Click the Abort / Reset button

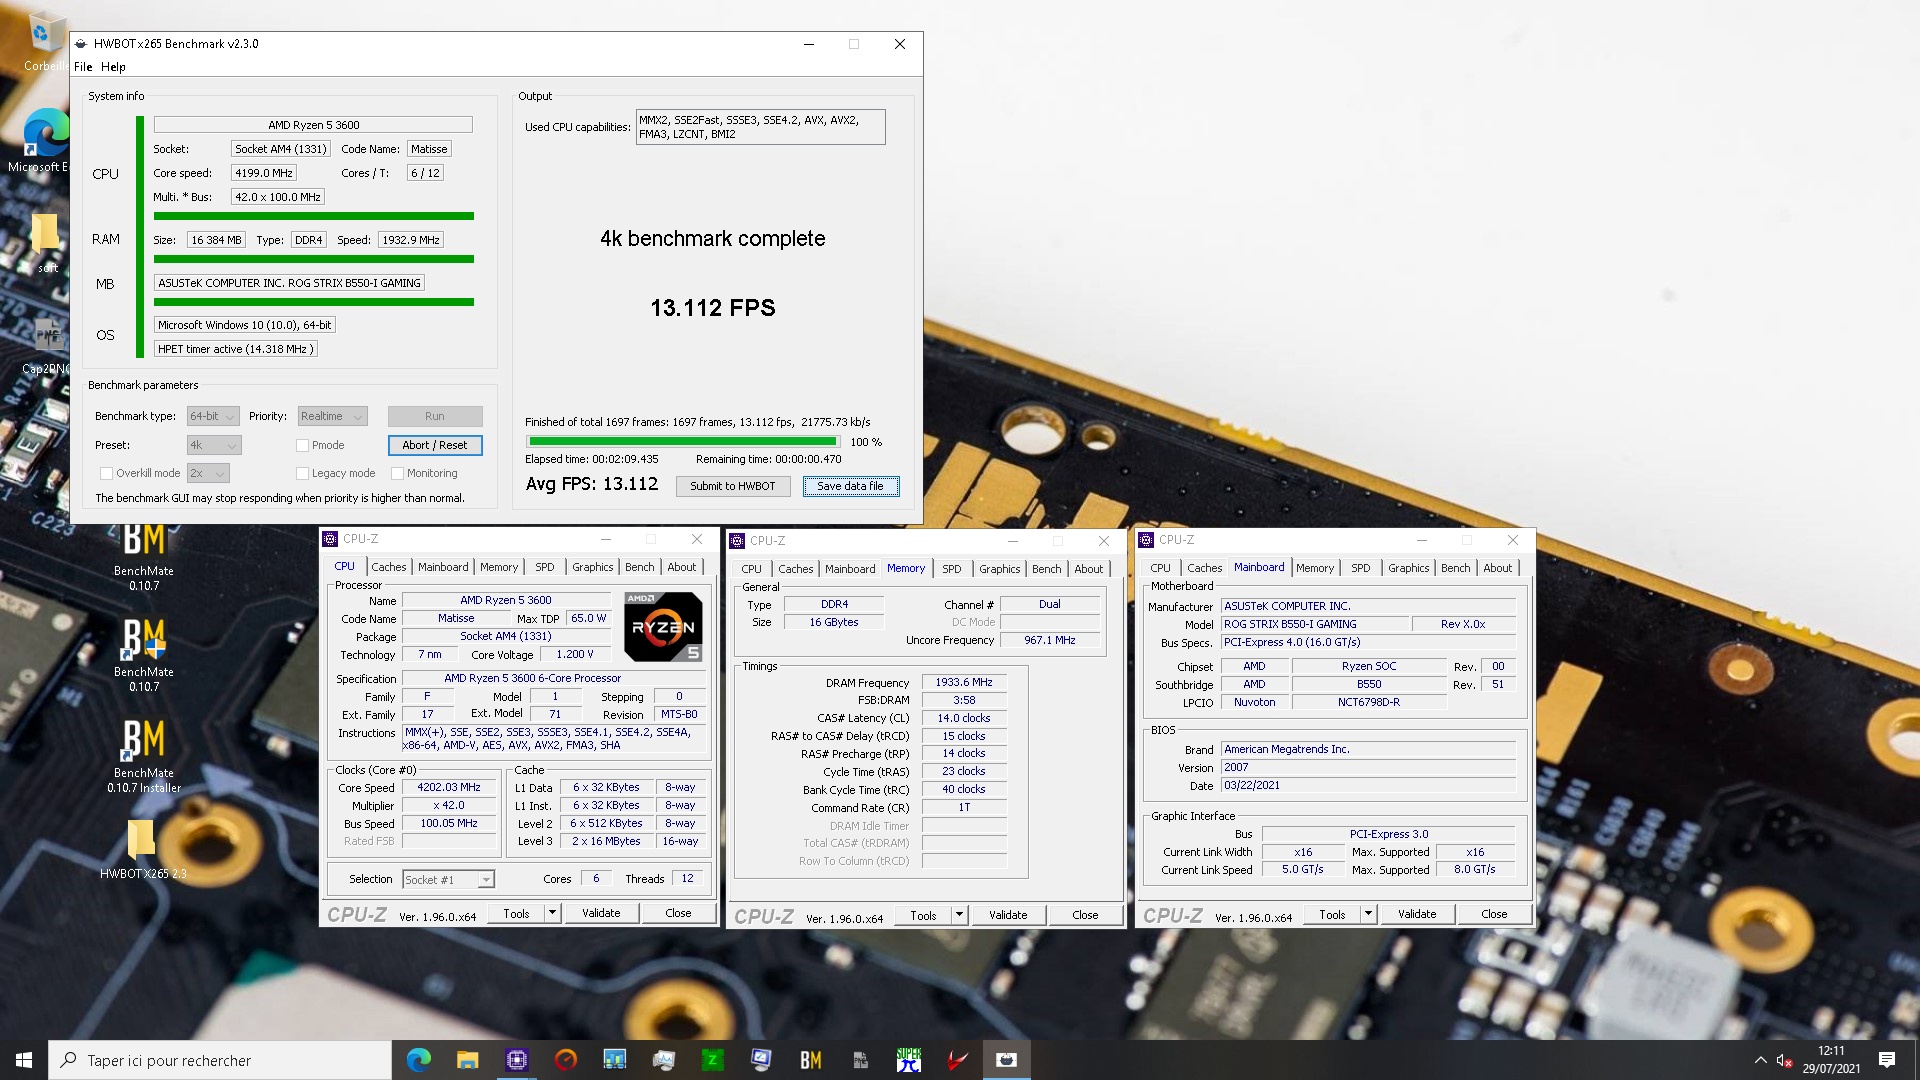point(435,446)
